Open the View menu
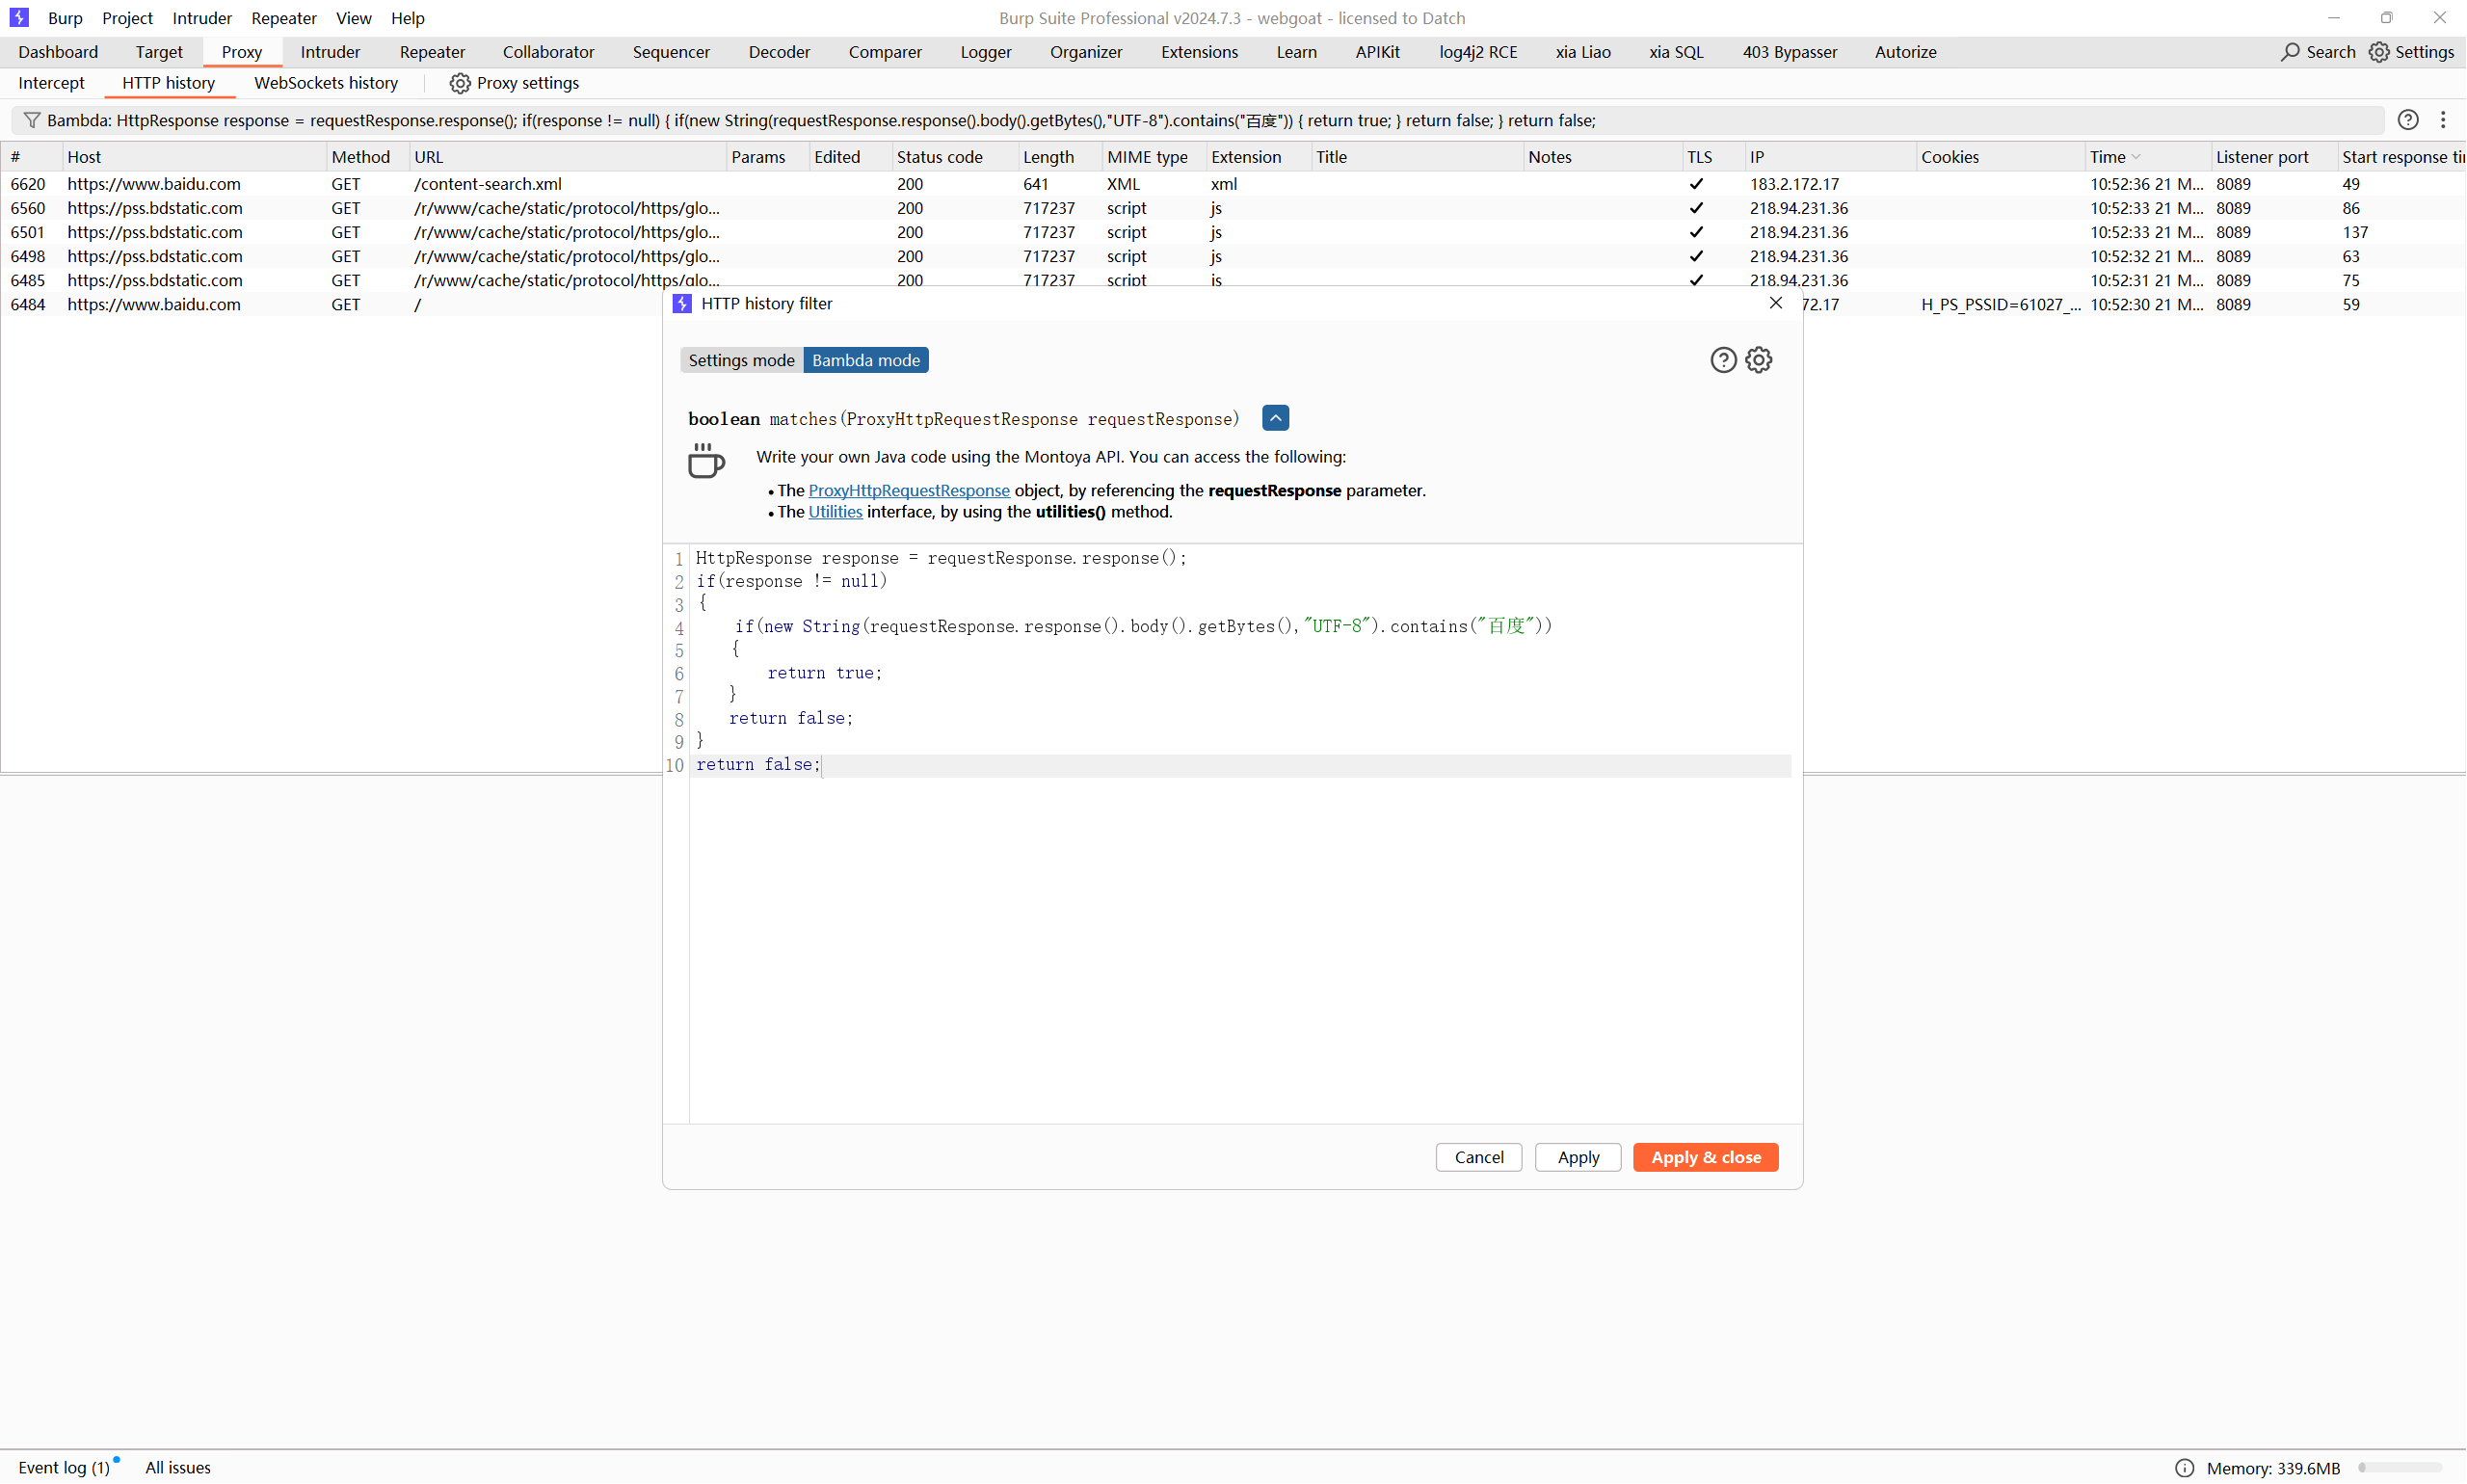The image size is (2467, 1484). (354, 18)
